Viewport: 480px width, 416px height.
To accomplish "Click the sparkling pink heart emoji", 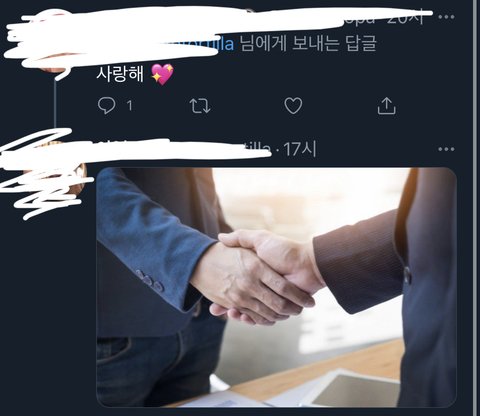I will click(162, 74).
